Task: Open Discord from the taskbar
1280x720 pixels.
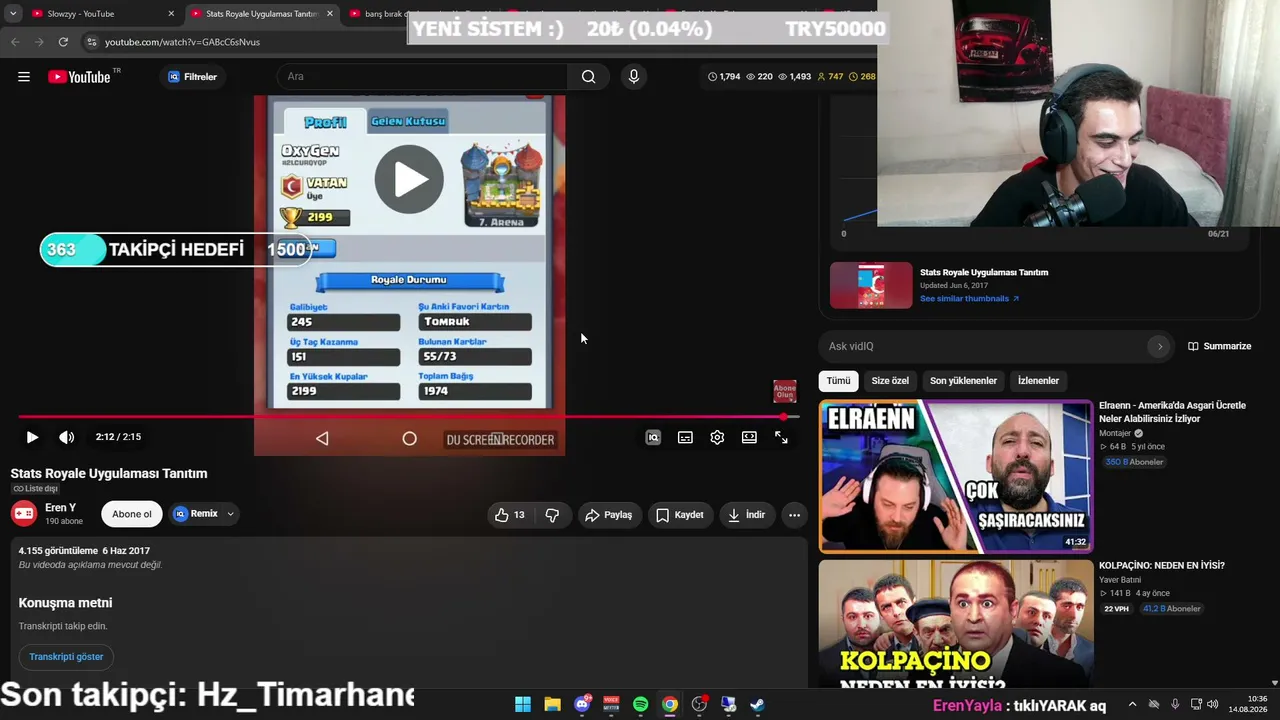Action: pos(582,705)
